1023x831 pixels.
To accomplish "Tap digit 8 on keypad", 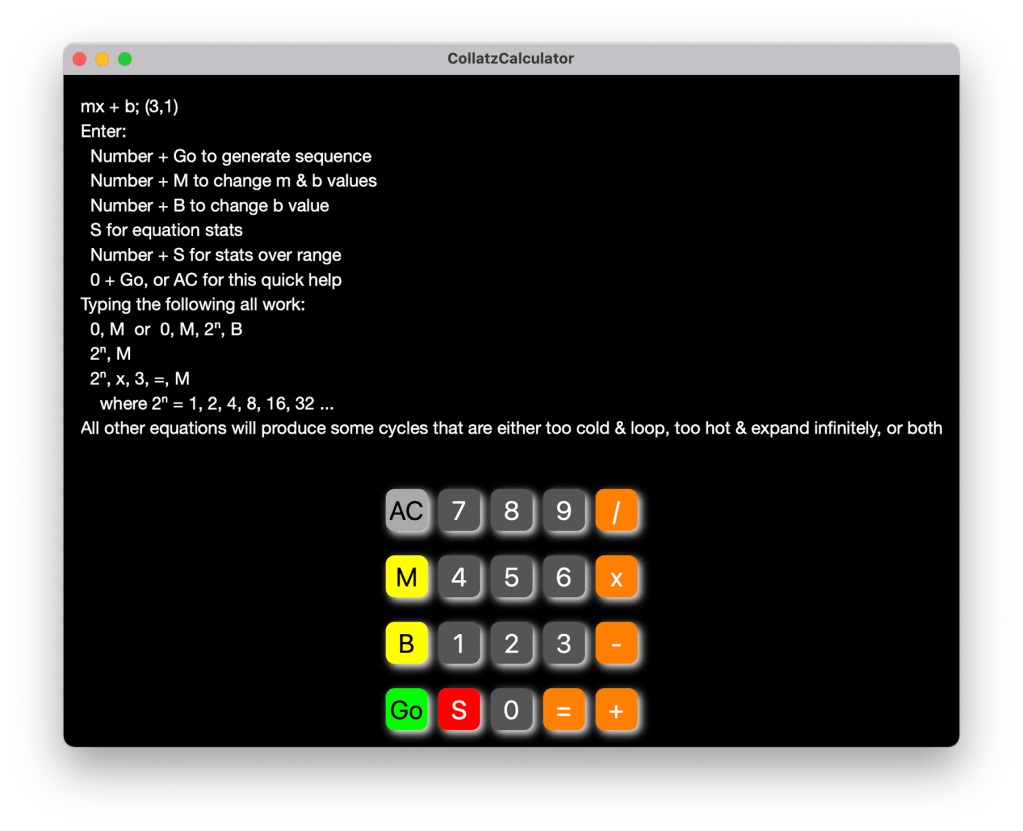I will point(511,511).
